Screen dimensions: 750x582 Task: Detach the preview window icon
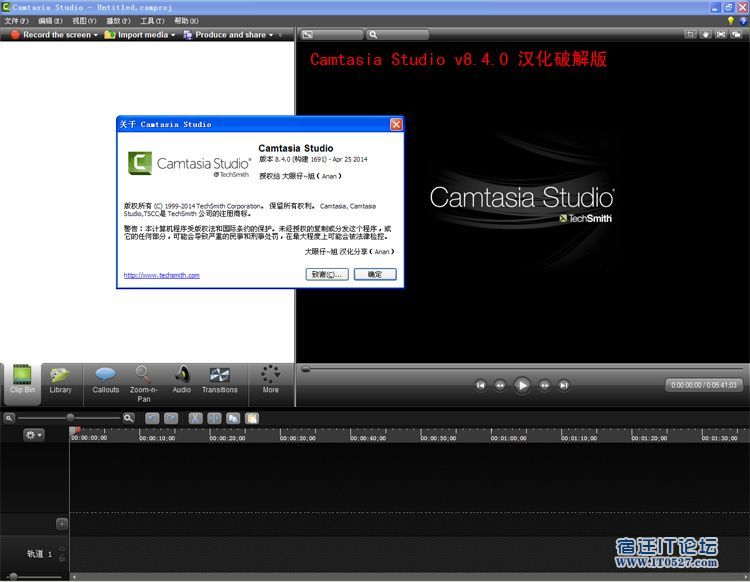tap(737, 34)
